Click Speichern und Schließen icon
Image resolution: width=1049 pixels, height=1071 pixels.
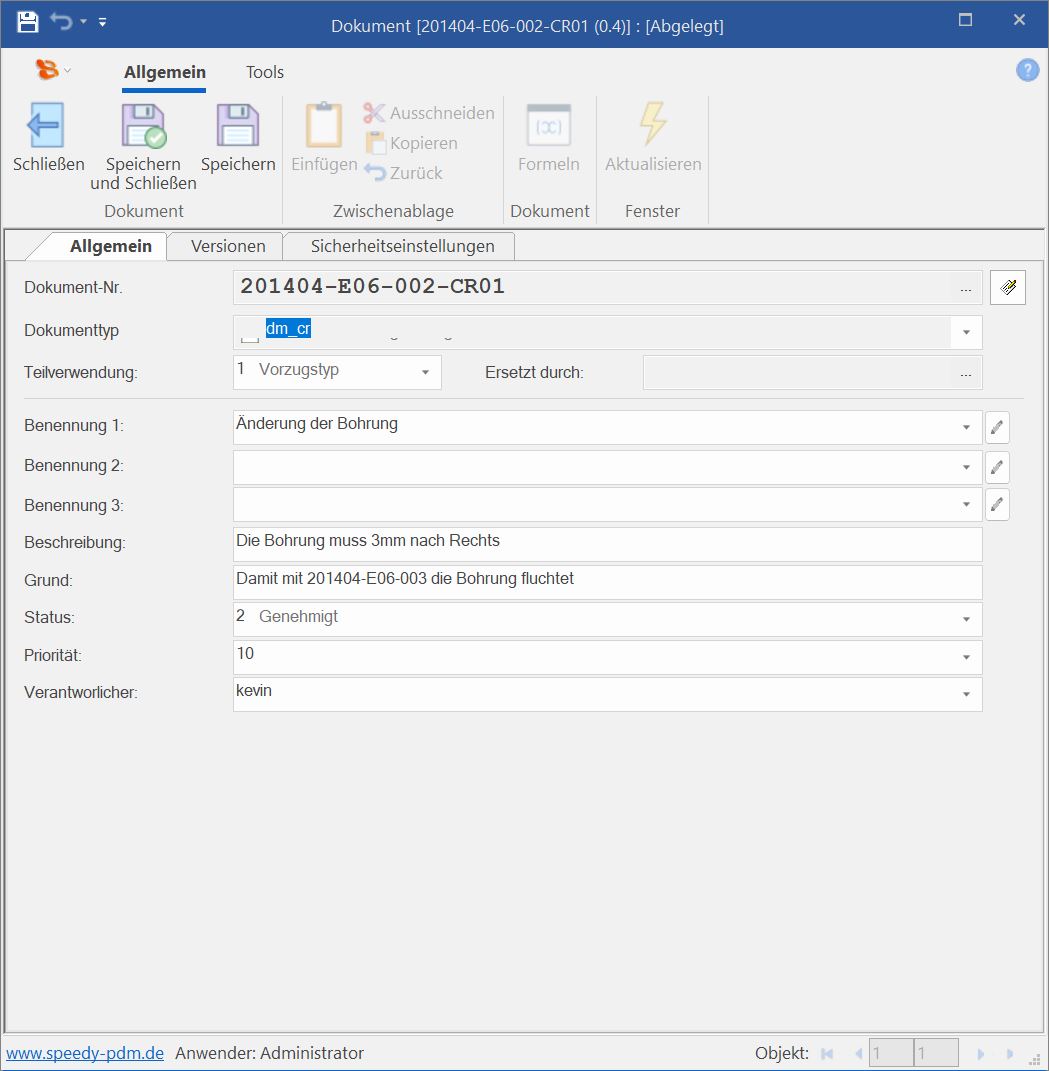click(x=143, y=126)
